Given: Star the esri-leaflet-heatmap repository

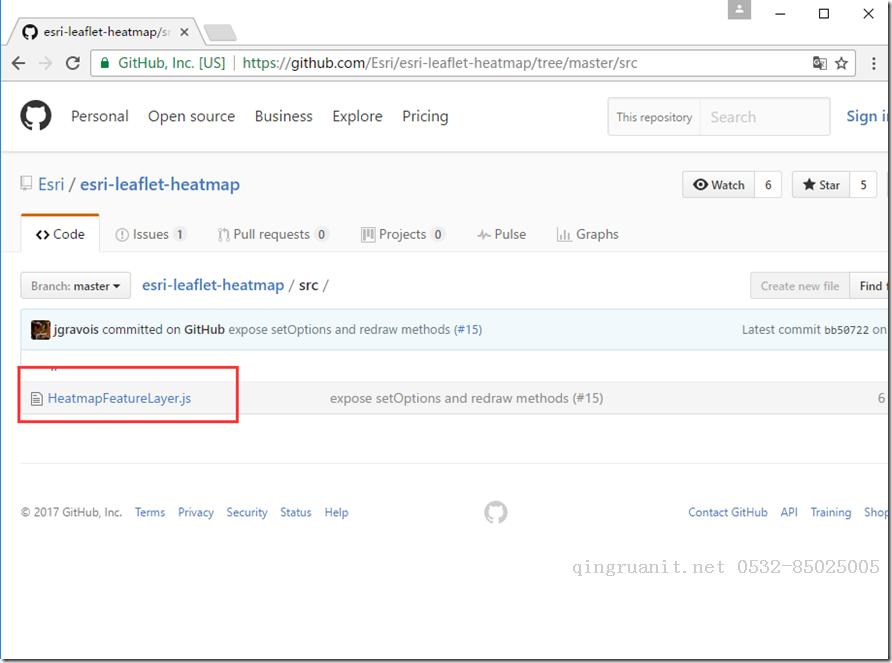Looking at the screenshot, I should 821,185.
